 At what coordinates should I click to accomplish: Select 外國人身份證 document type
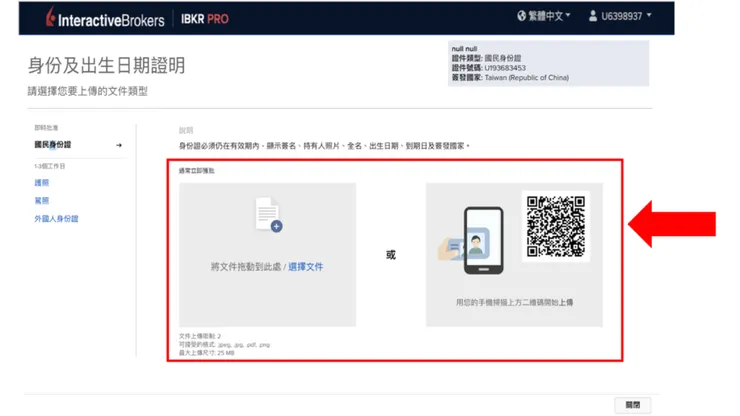click(56, 219)
